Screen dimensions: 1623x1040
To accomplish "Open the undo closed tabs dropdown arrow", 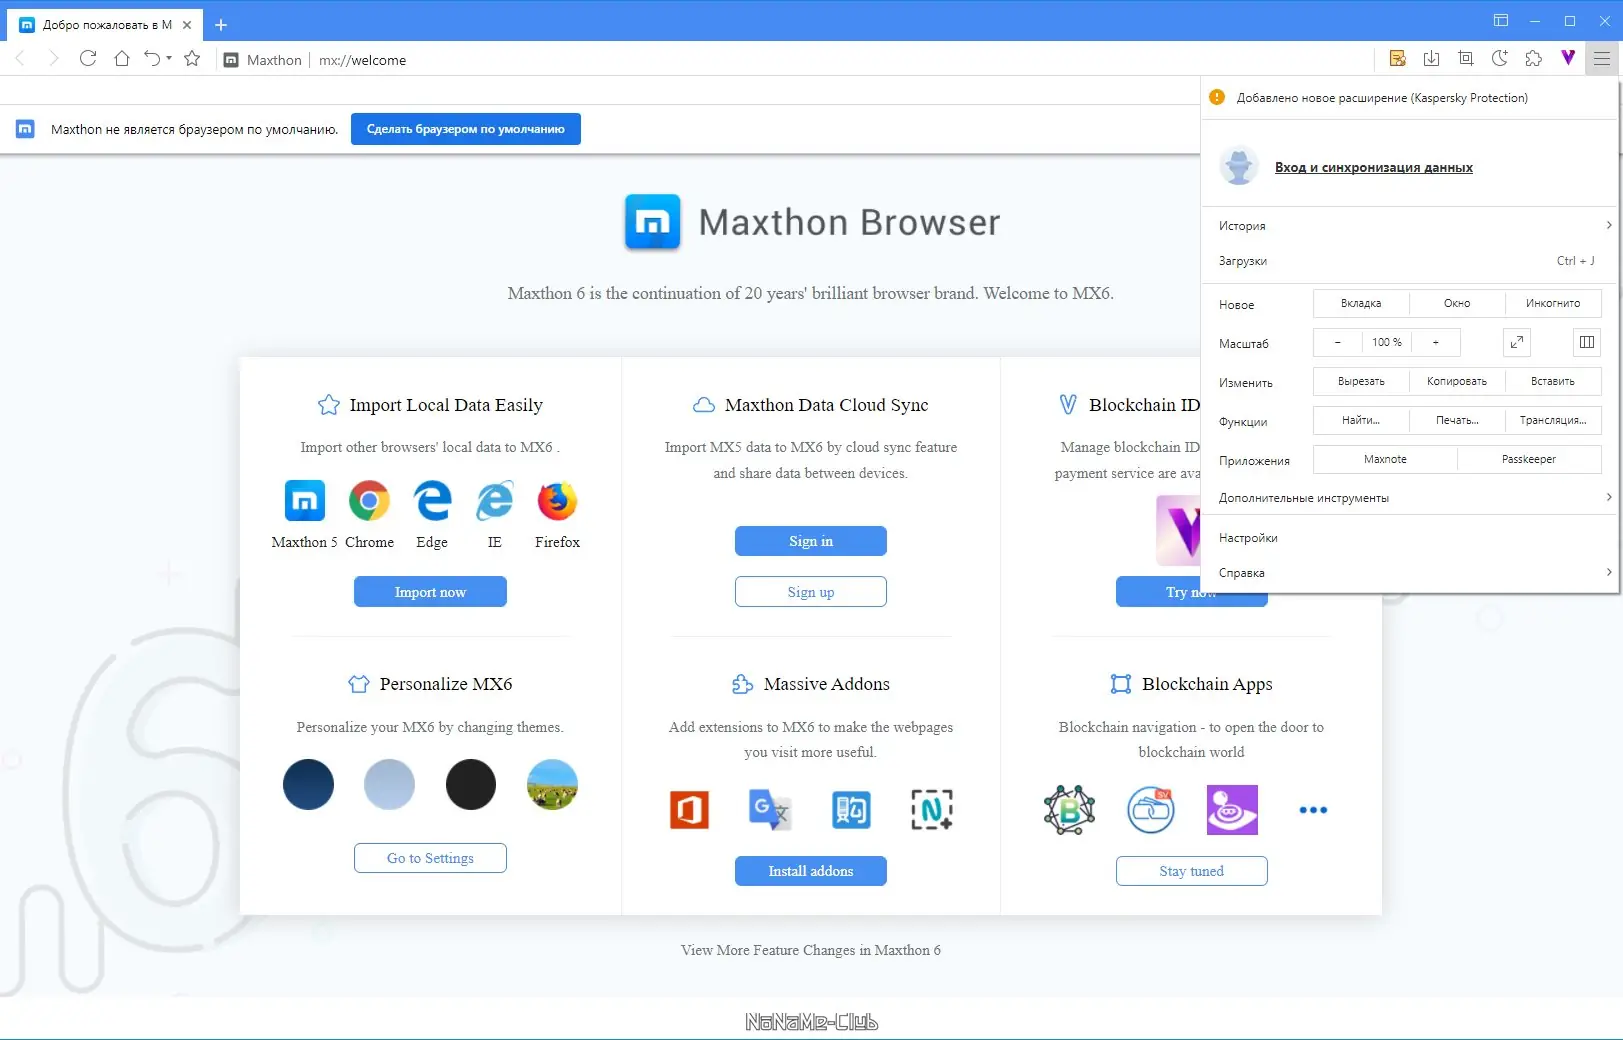I will point(169,58).
